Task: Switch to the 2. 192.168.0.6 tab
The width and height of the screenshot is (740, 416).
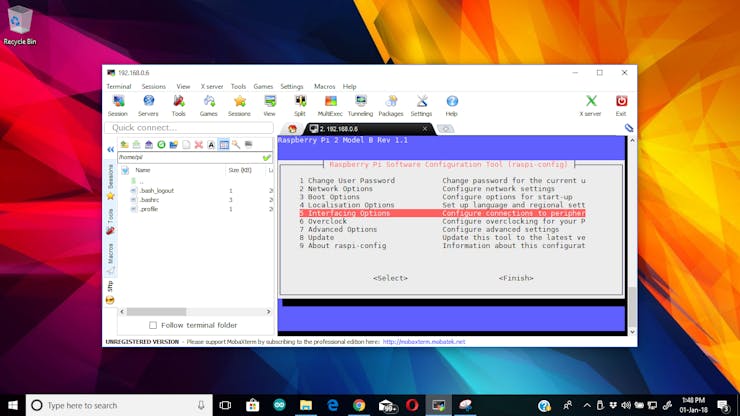Action: 366,128
